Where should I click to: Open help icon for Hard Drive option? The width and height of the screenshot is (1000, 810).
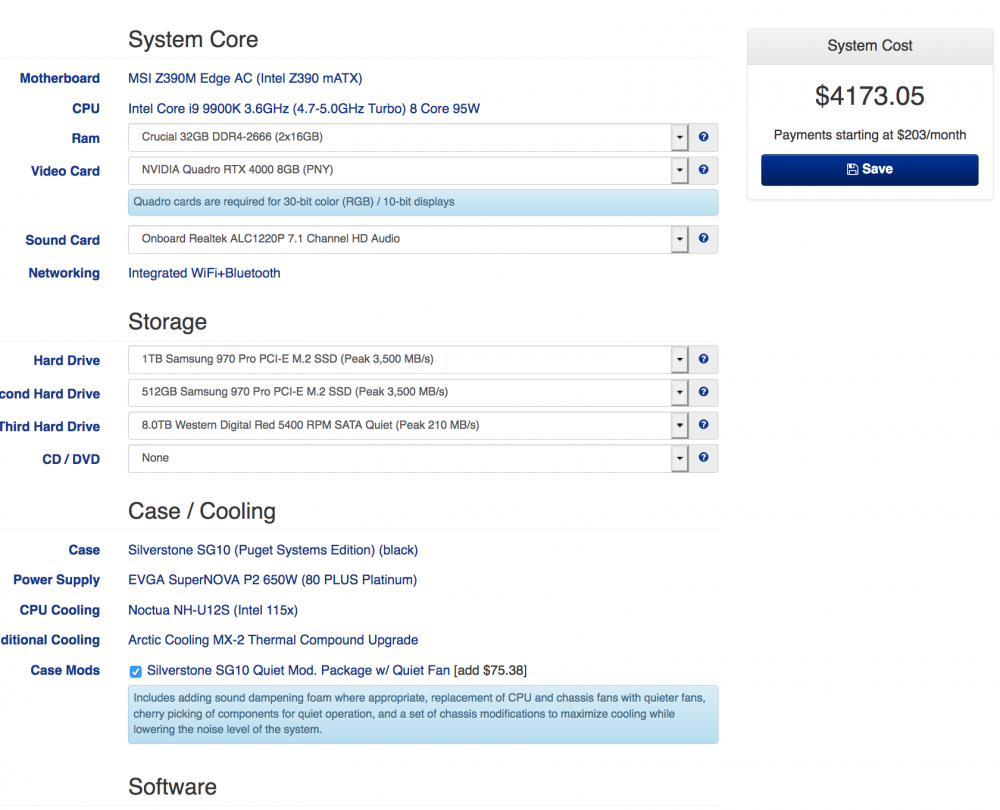(x=703, y=359)
